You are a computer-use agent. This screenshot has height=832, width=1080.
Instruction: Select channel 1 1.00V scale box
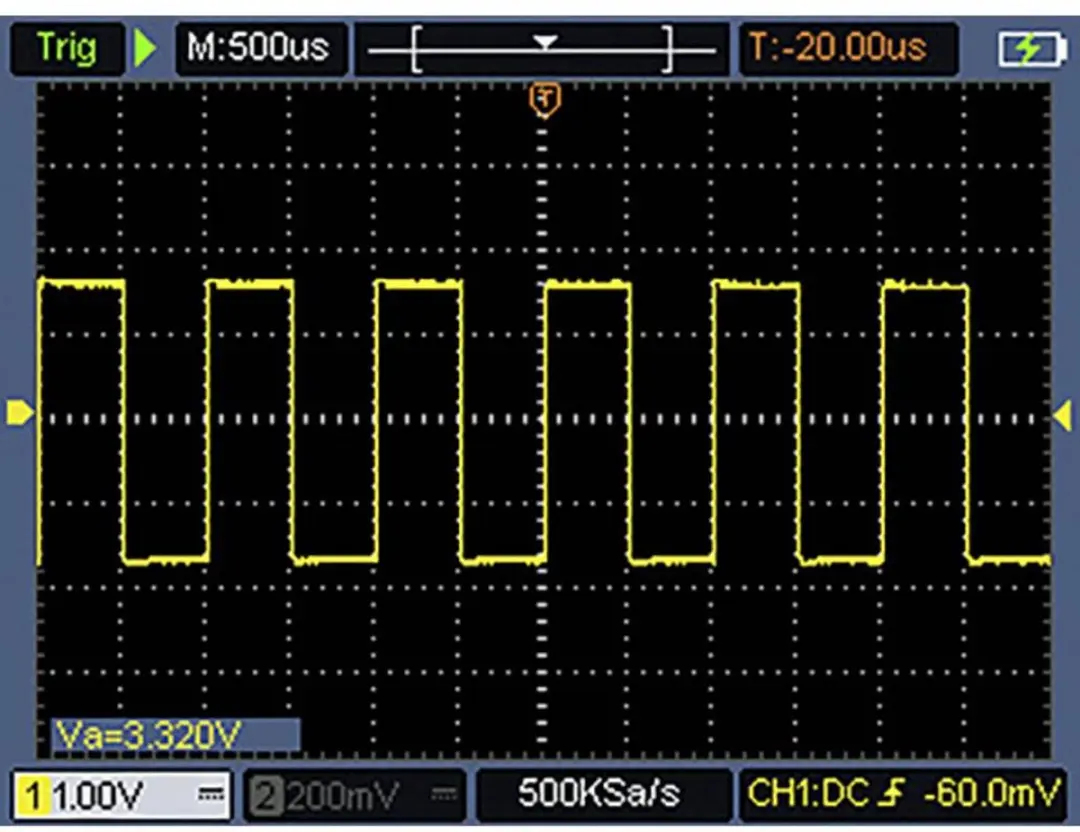tap(122, 795)
